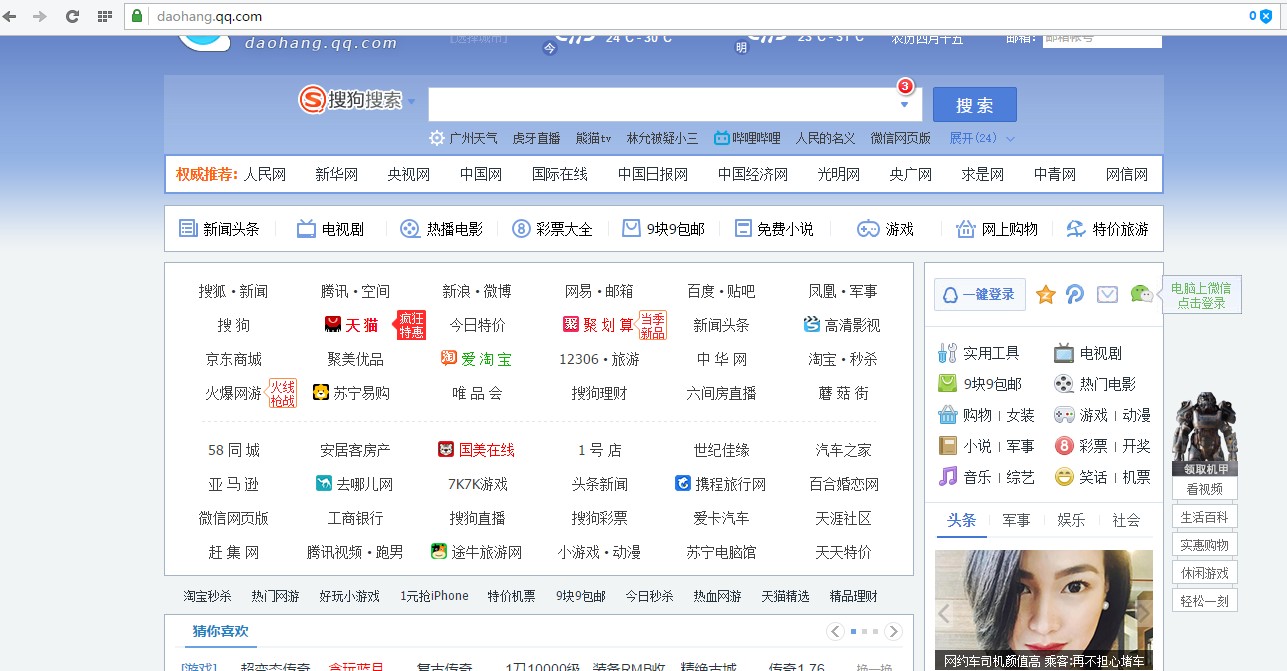Screen dimensions: 1287x671
Task: Open 游戏 gamepad icon in nav bar
Action: pyautogui.click(x=868, y=229)
